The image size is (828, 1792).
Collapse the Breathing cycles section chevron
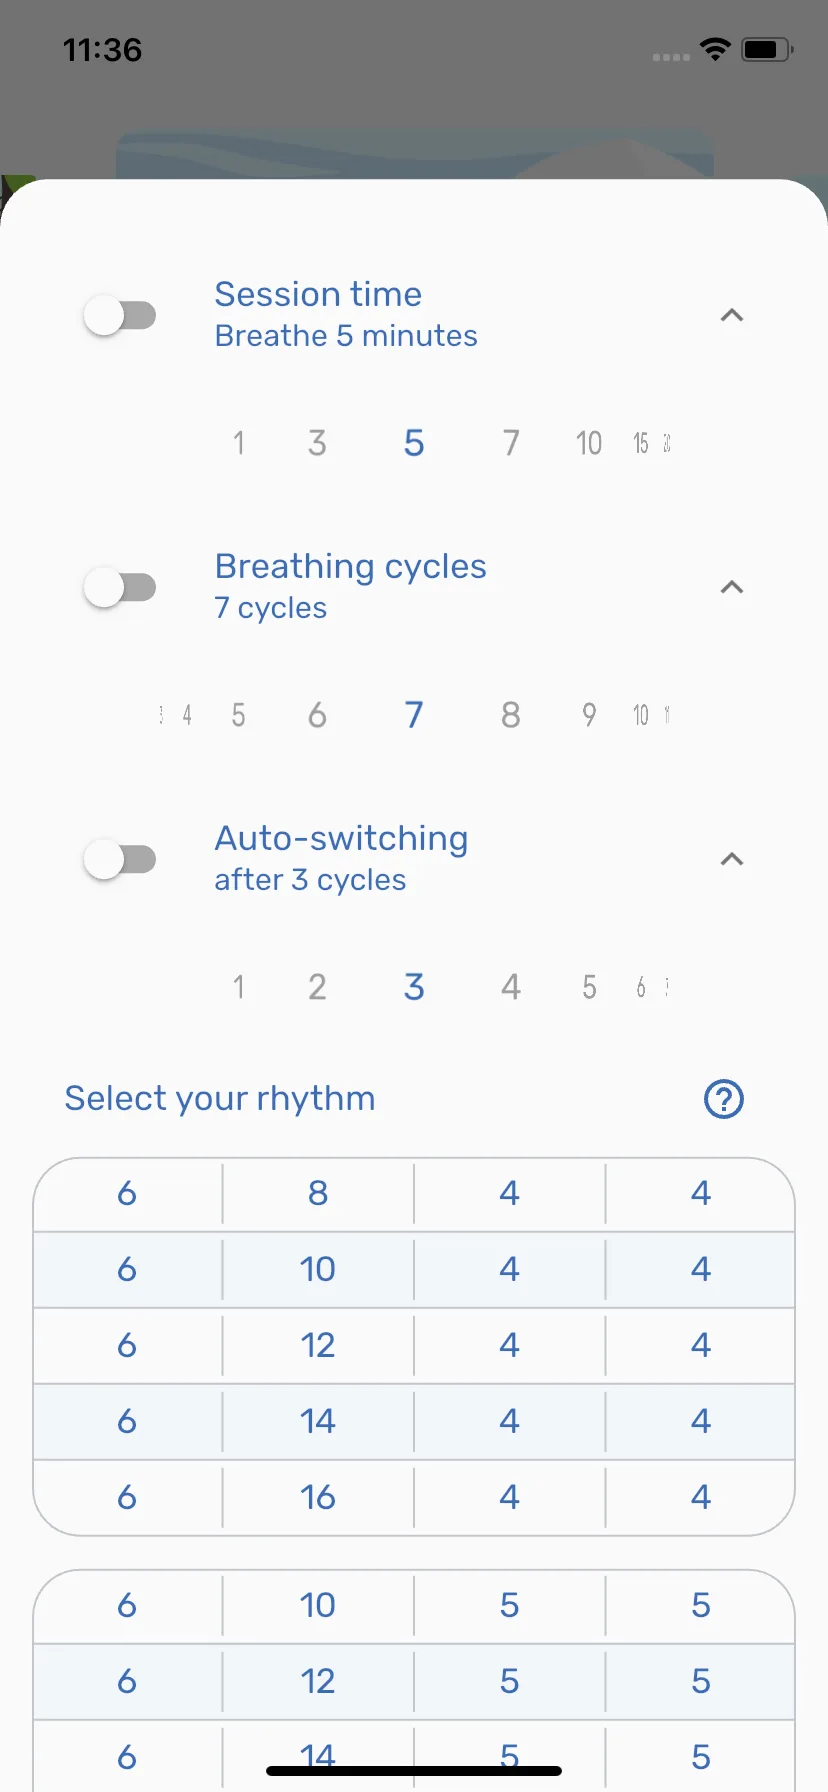point(732,587)
